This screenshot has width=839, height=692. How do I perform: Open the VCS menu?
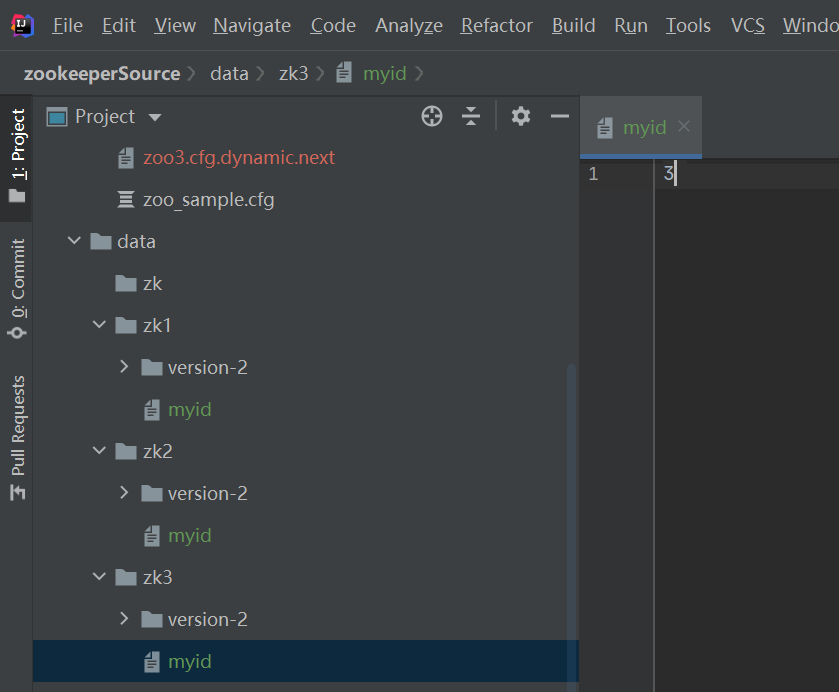pyautogui.click(x=748, y=25)
